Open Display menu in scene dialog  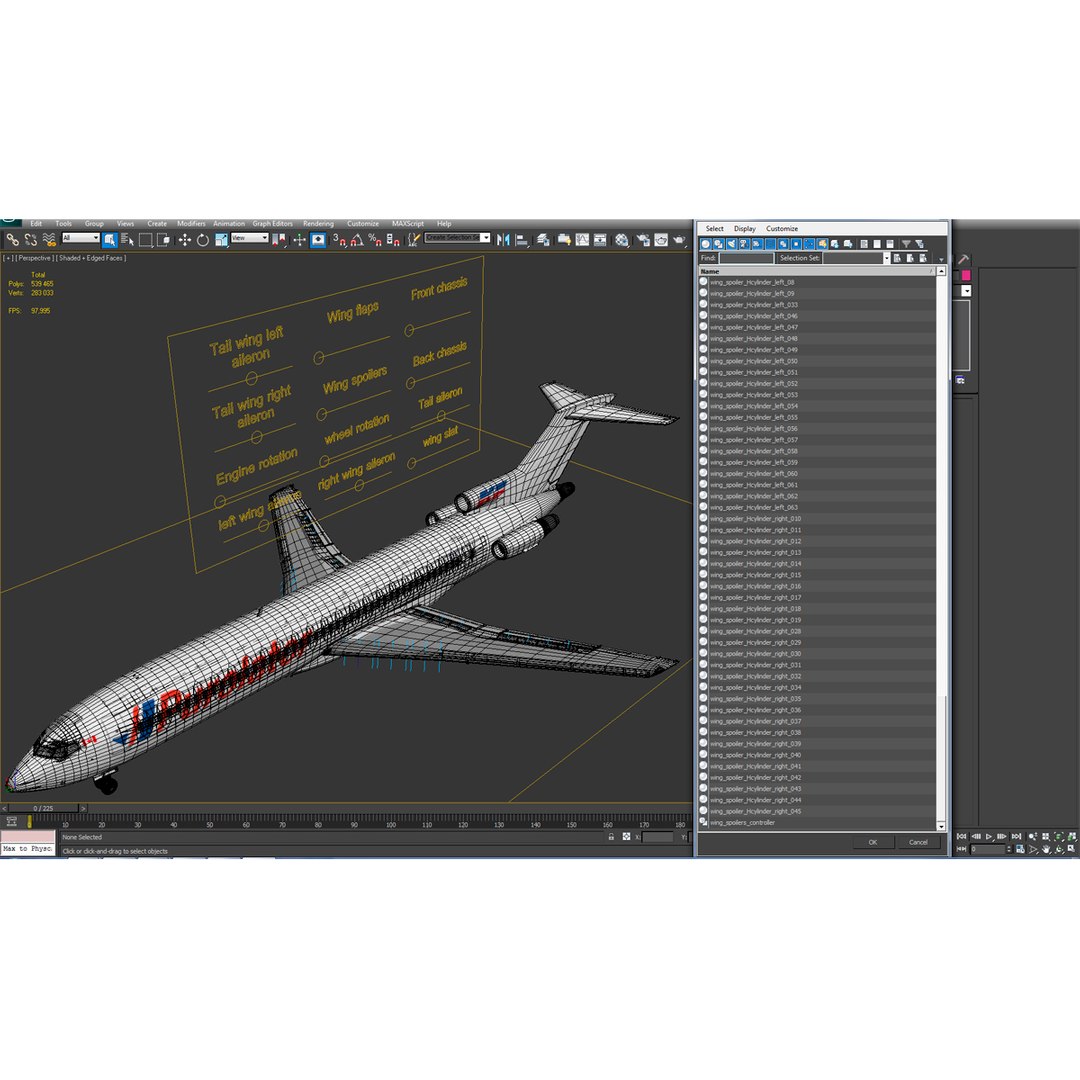pos(745,229)
